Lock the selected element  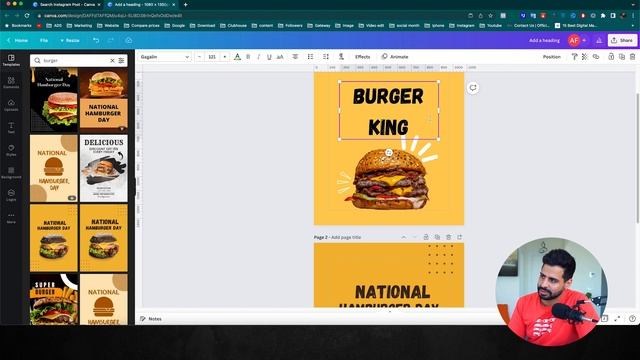coord(611,57)
